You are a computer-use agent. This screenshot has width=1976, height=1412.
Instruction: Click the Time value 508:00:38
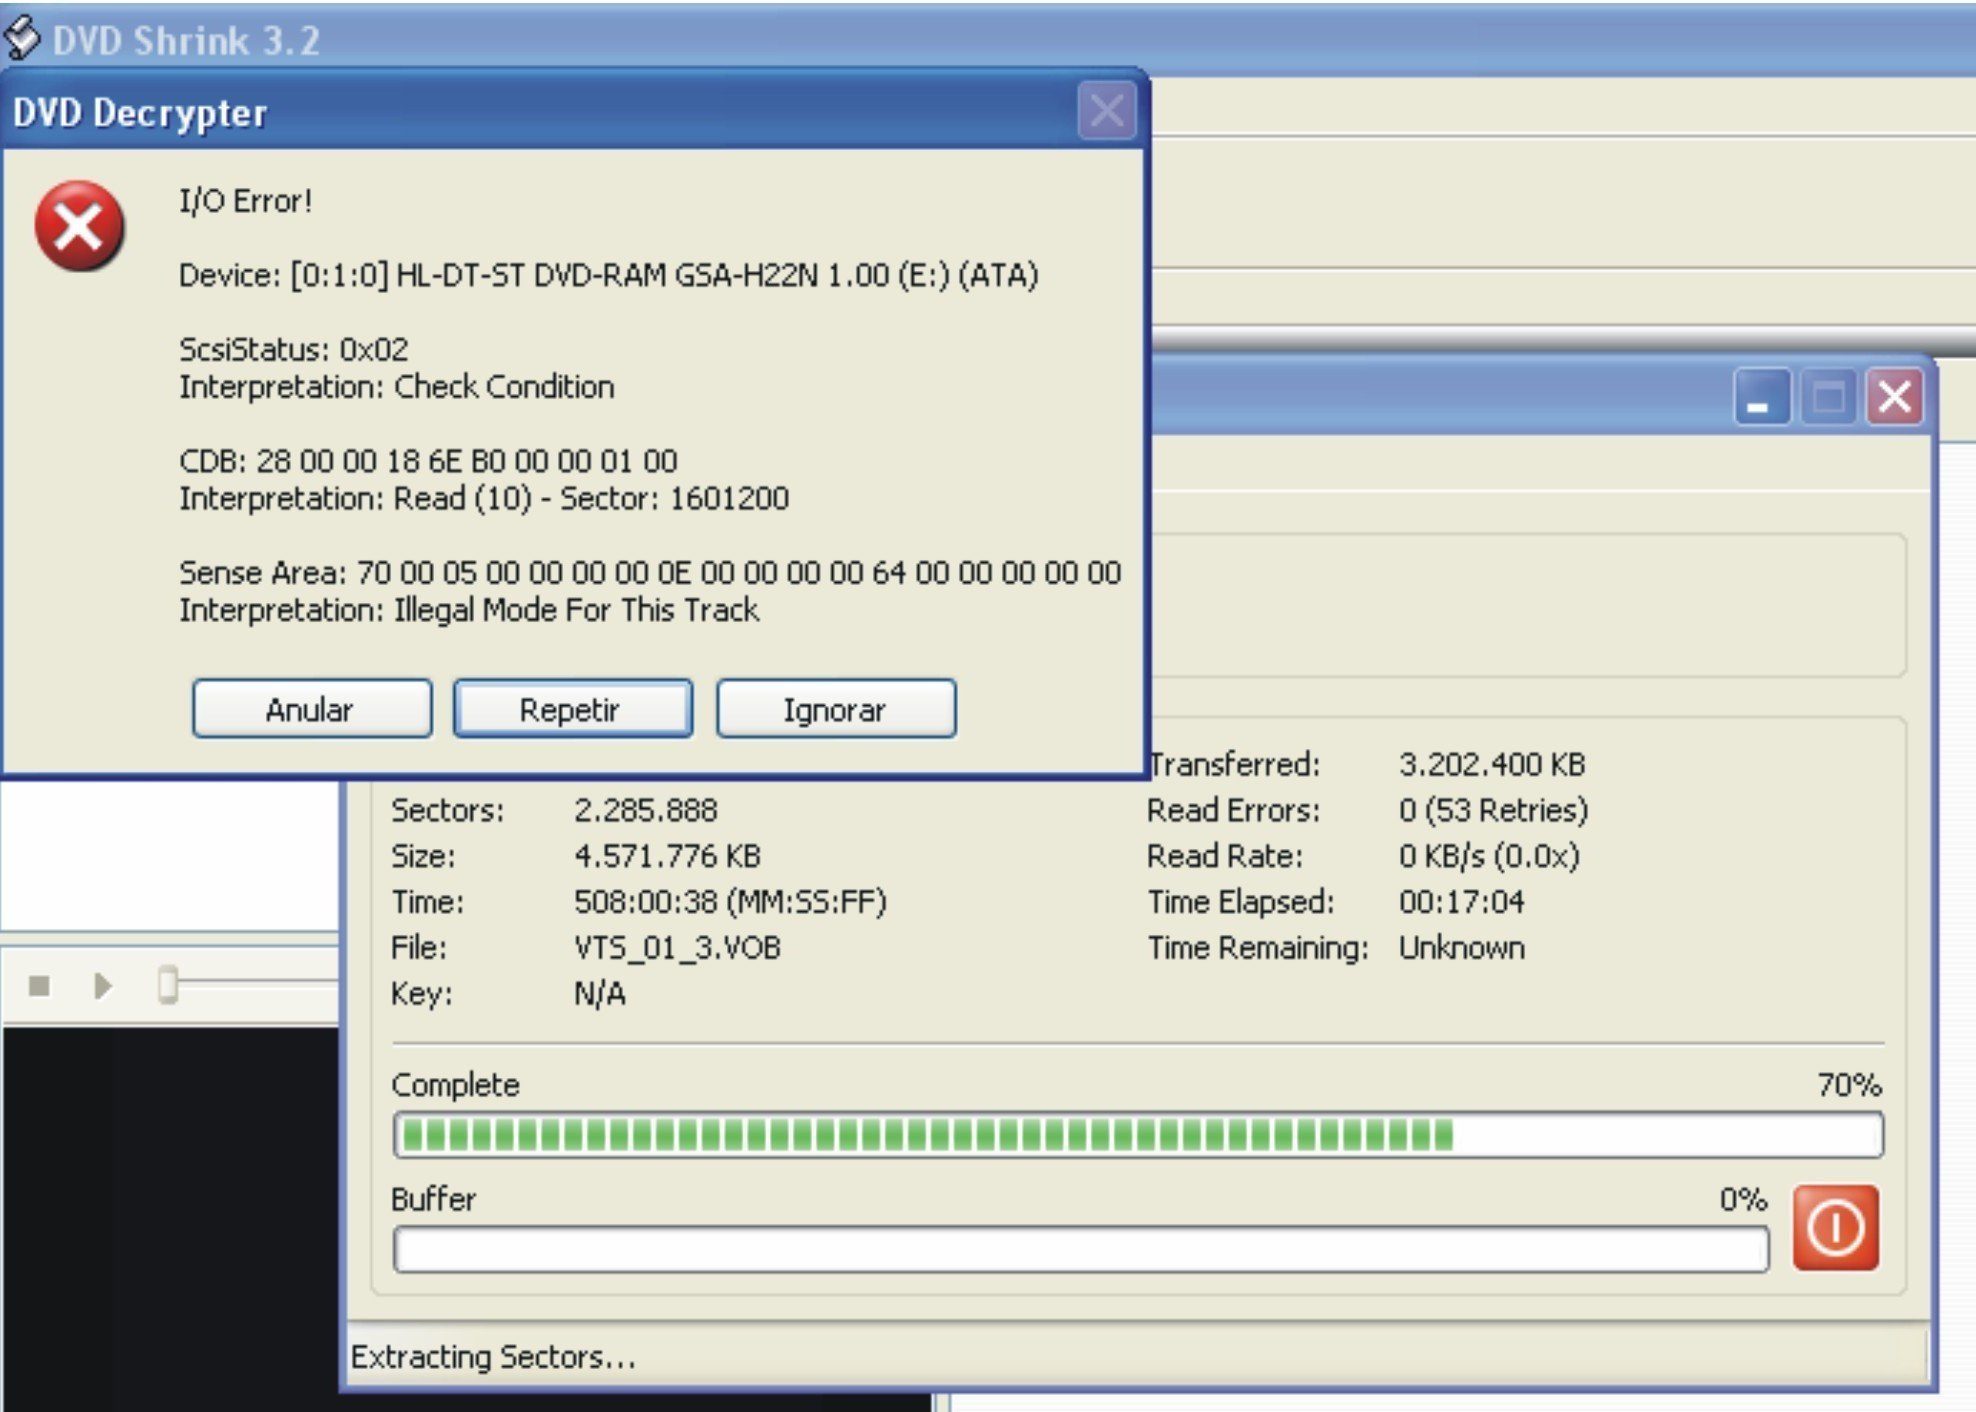tap(730, 902)
